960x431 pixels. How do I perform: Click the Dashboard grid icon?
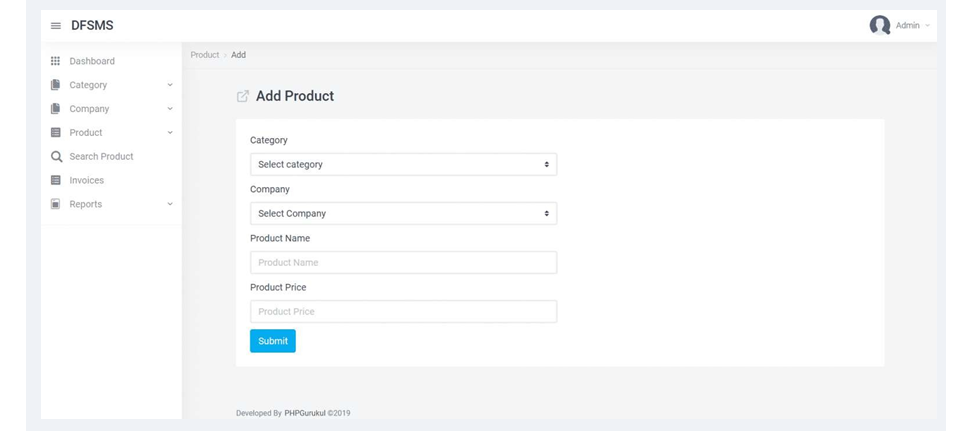click(x=56, y=61)
